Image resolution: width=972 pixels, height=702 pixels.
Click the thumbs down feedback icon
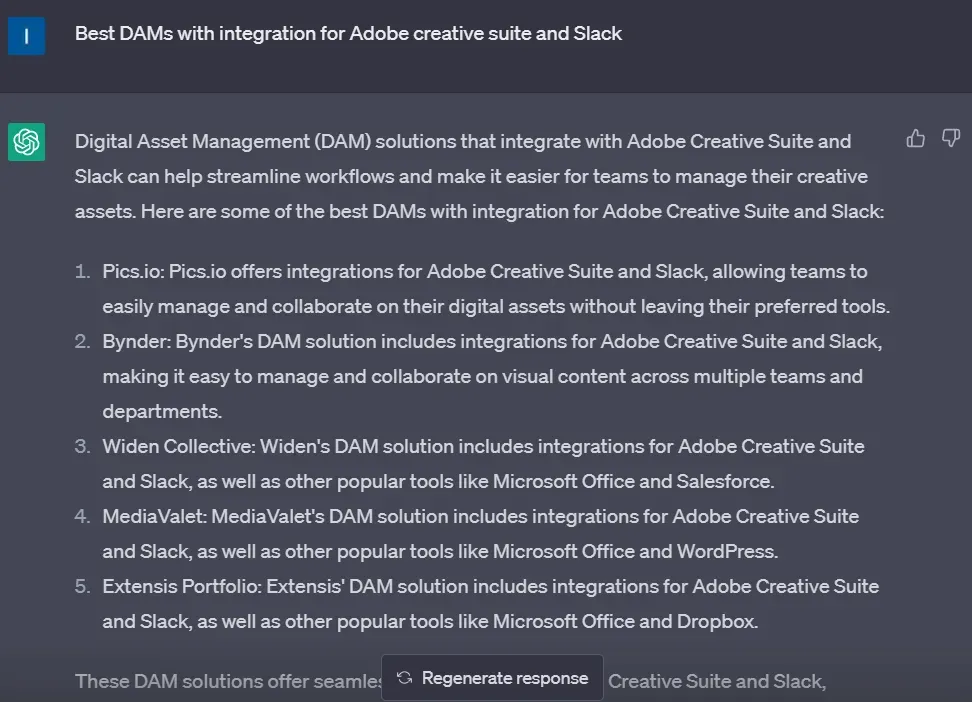951,139
